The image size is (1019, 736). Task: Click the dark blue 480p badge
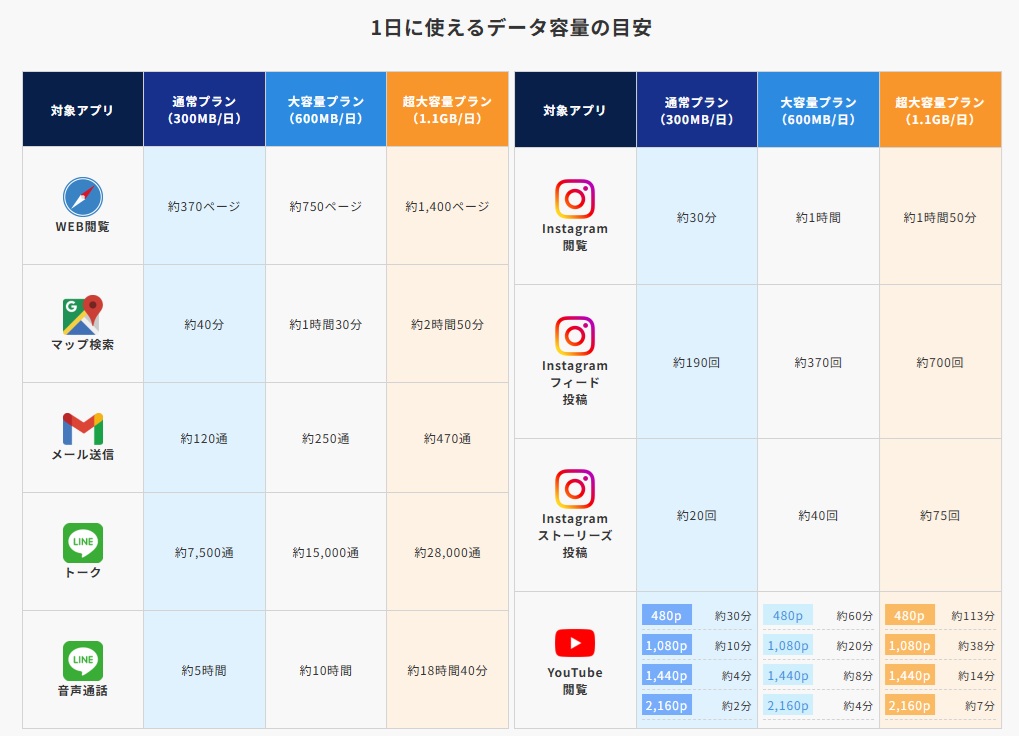pos(666,615)
